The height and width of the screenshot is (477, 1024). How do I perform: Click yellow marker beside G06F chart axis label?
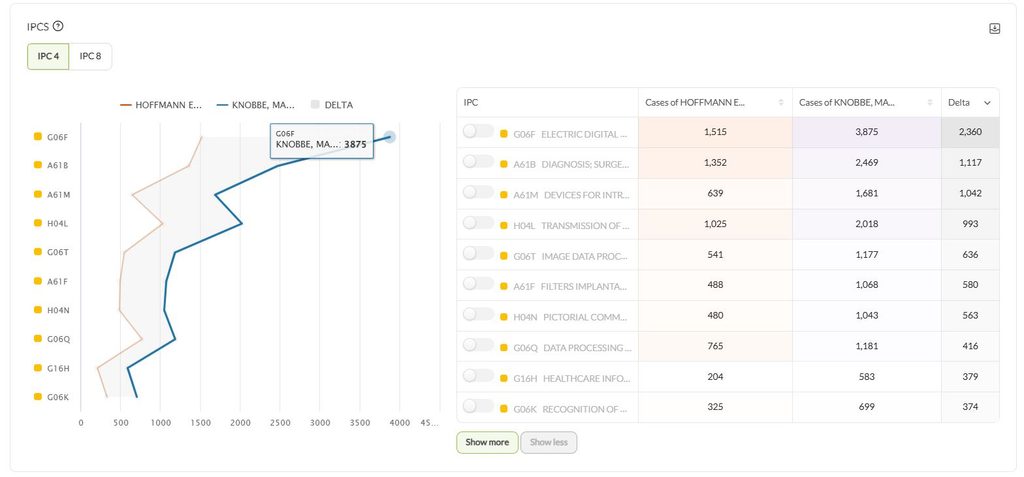[38, 137]
